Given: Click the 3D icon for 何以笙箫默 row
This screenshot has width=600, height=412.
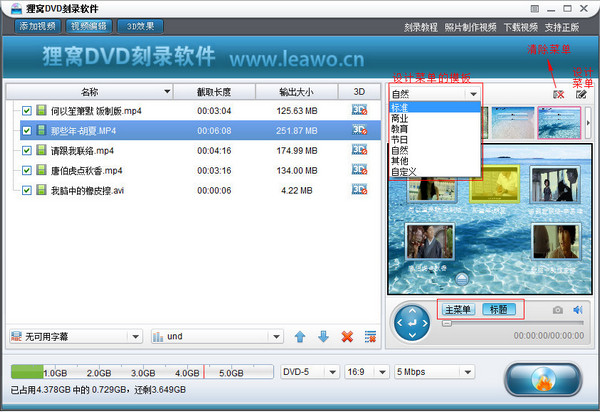Looking at the screenshot, I should click(359, 110).
